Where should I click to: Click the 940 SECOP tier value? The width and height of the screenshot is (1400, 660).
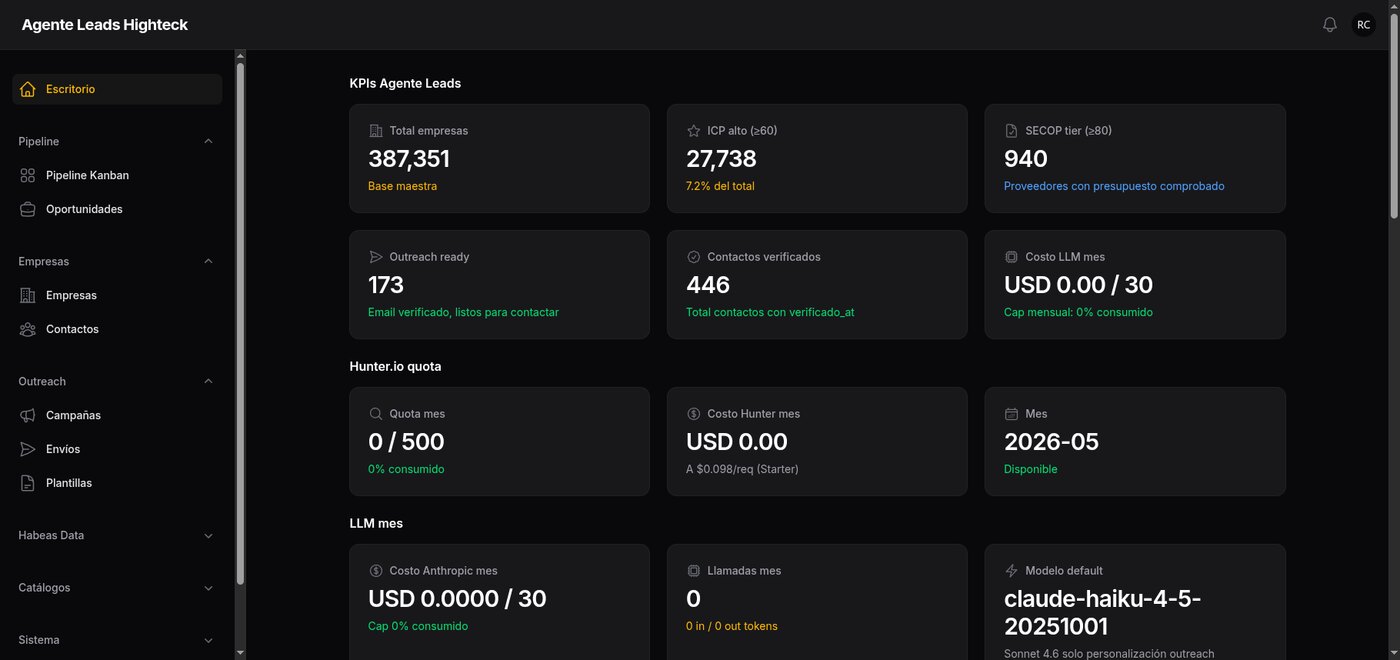click(1026, 159)
